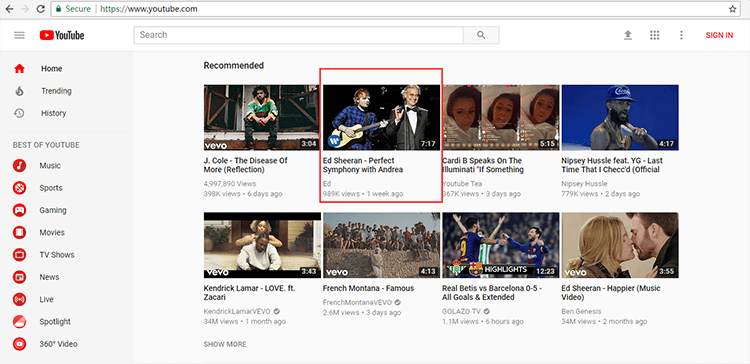Open the Movies sidebar label
750x364 pixels.
click(52, 232)
